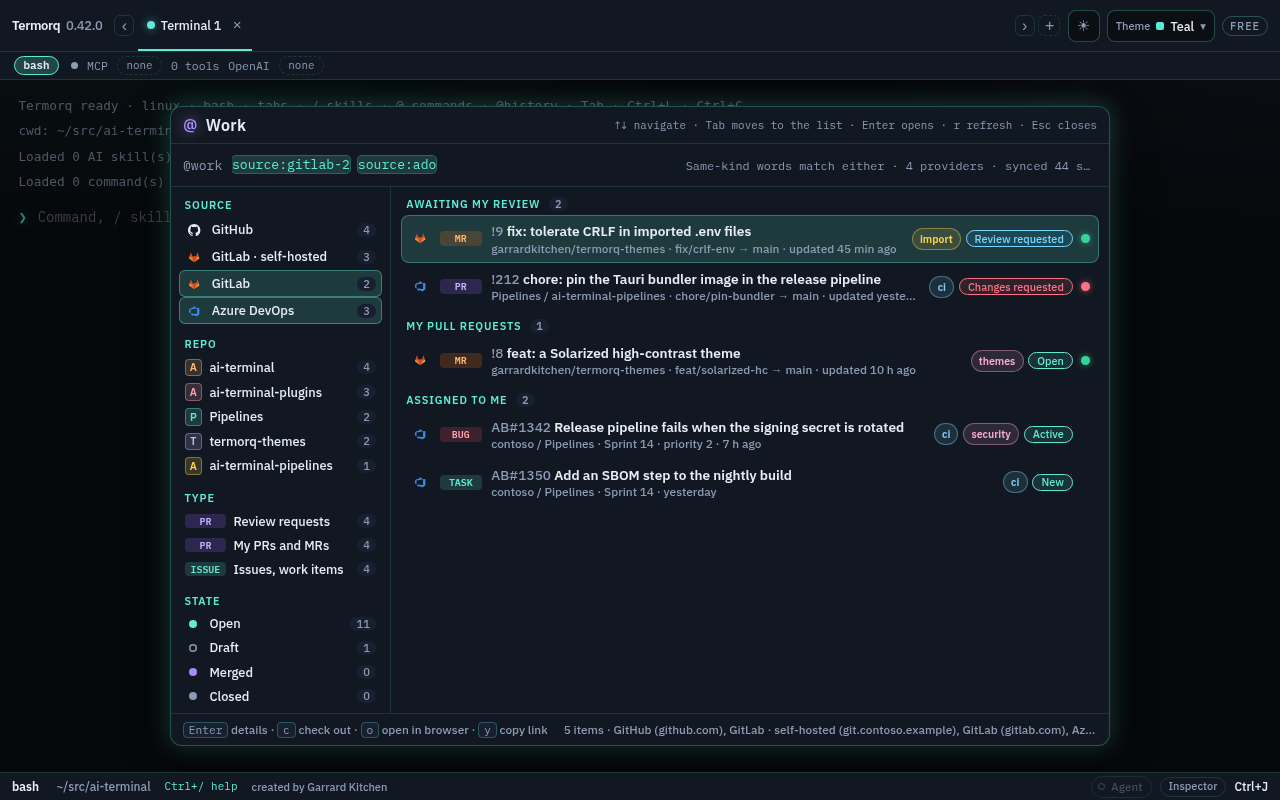Filter by Closed state

(x=280, y=697)
